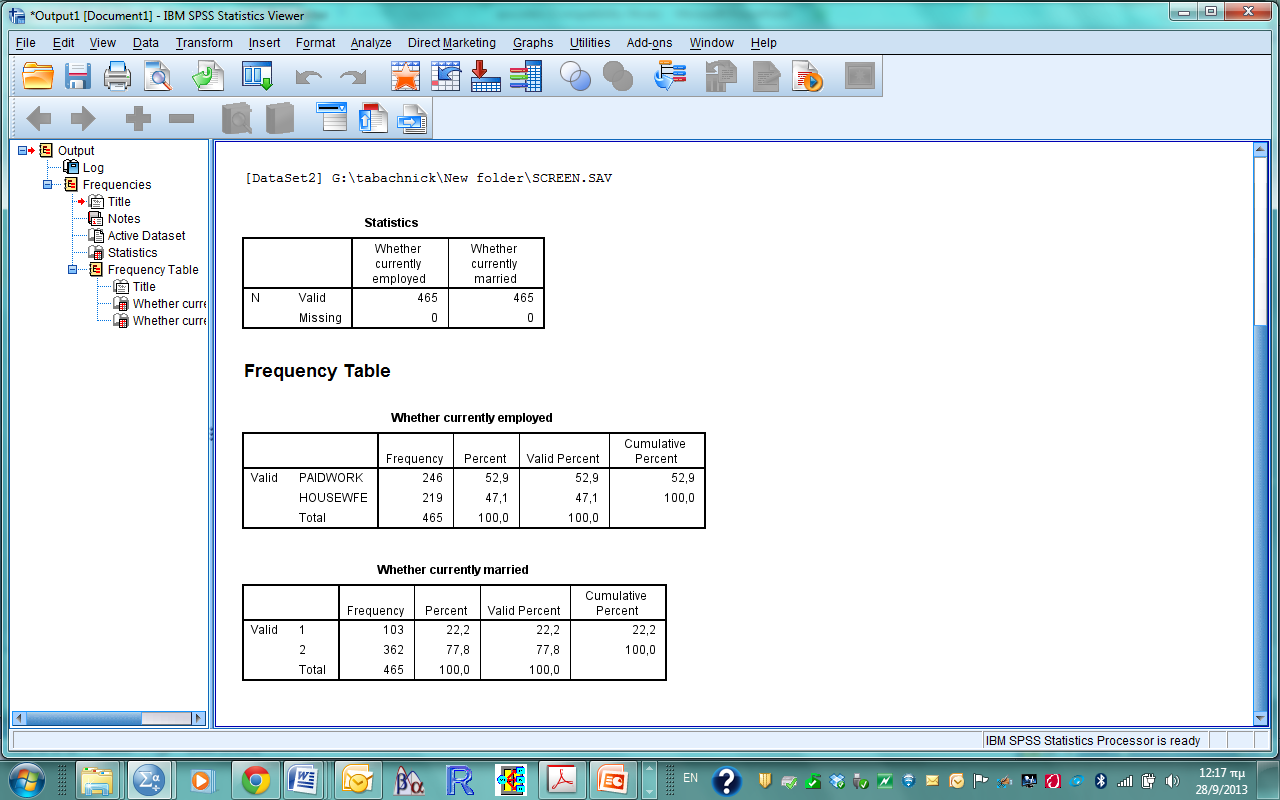Click the HOUSEWFE row label
The height and width of the screenshot is (800, 1280).
[333, 498]
